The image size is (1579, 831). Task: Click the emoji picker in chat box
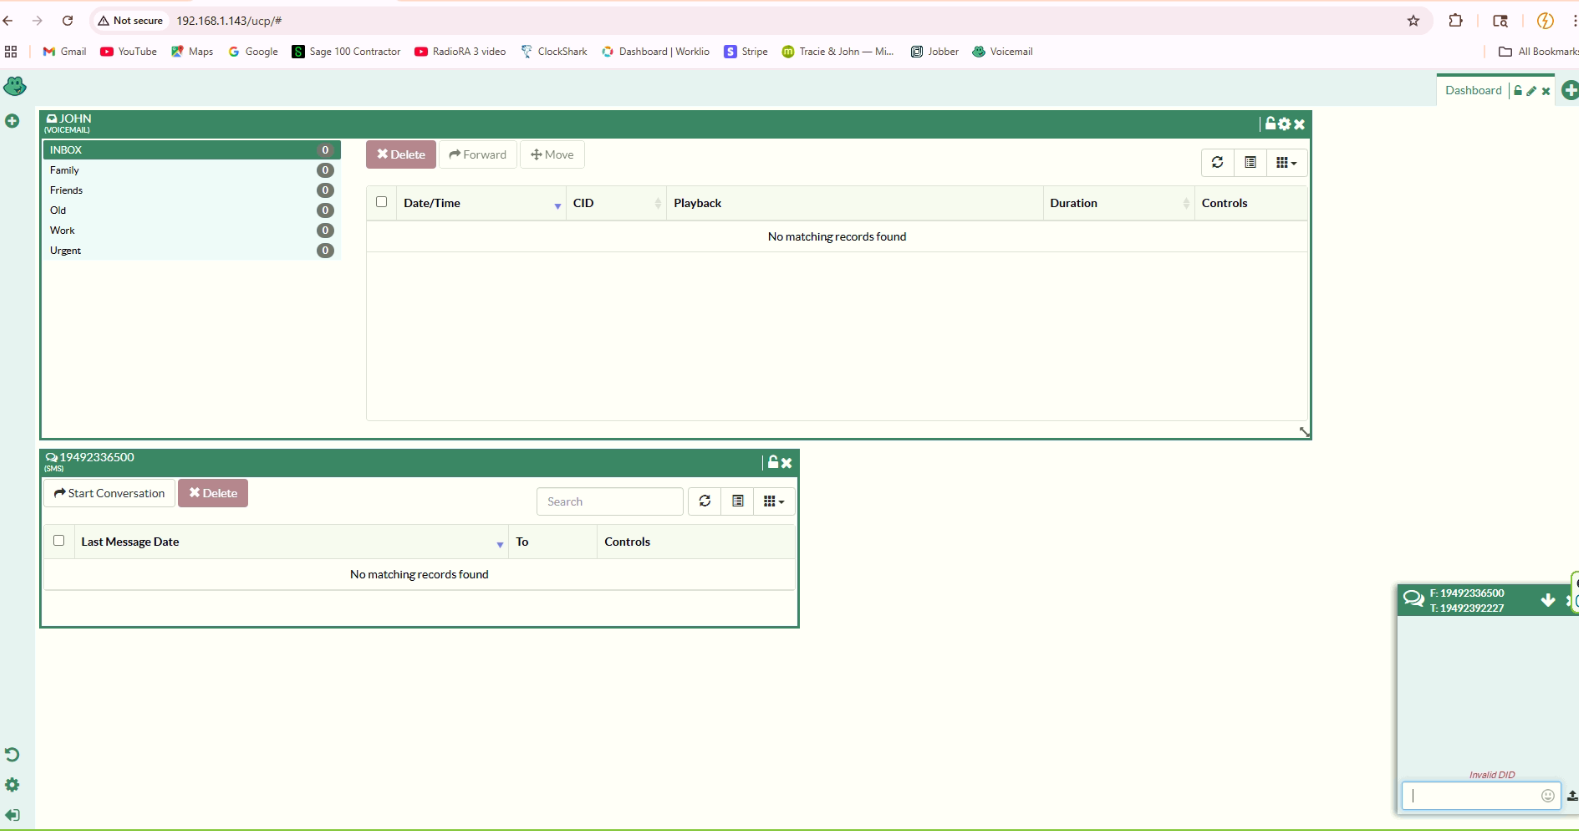tap(1547, 796)
